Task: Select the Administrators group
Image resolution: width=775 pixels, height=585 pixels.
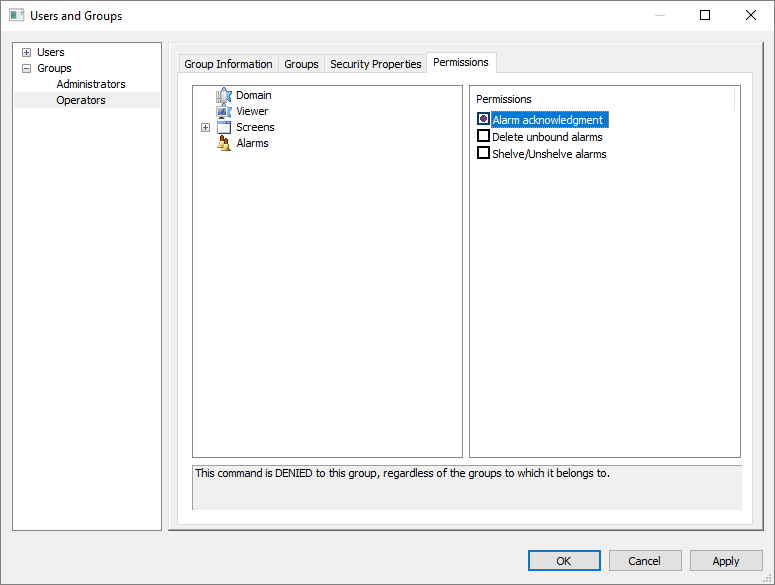Action: tap(91, 85)
